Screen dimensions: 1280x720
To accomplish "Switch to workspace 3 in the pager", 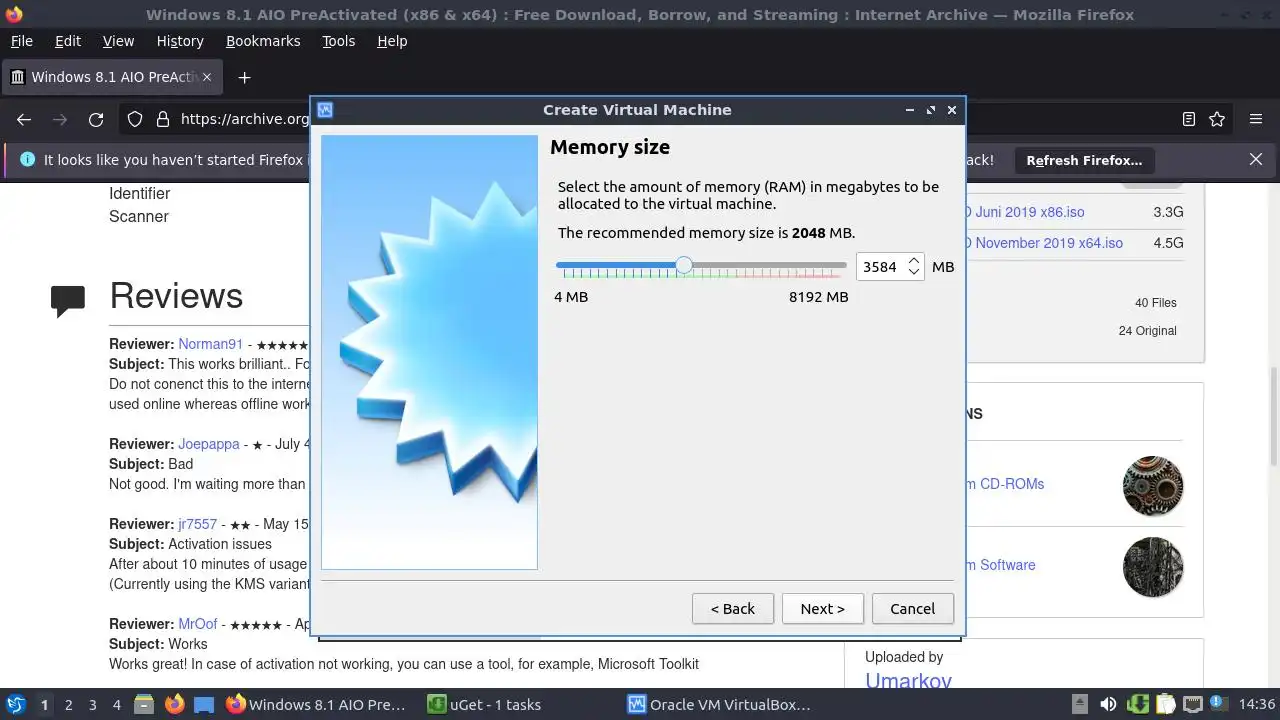I will [92, 704].
